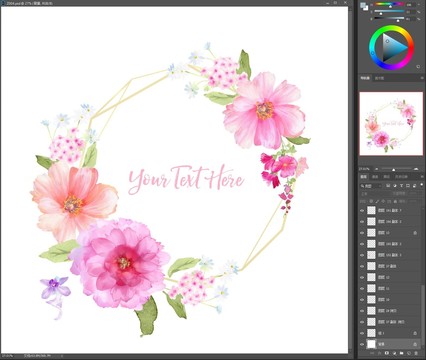Viewport: 426px width, 360px height.
Task: Hide the 组 1 layer via eye icon
Action: 362,333
